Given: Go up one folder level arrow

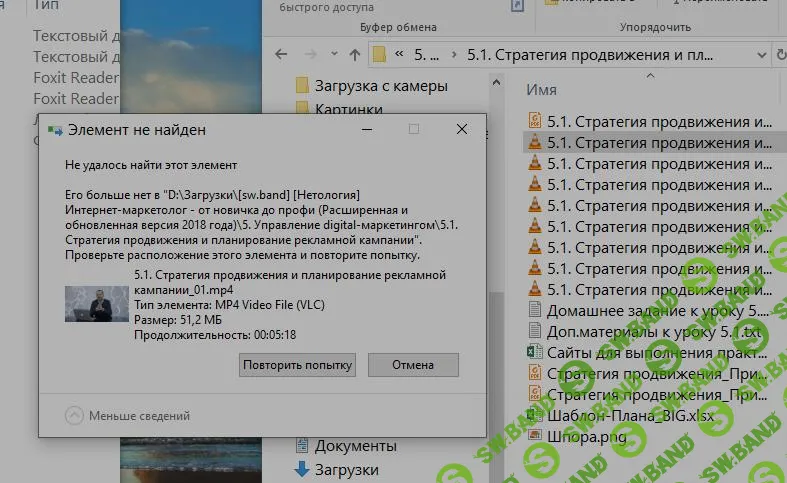Looking at the screenshot, I should click(x=355, y=54).
